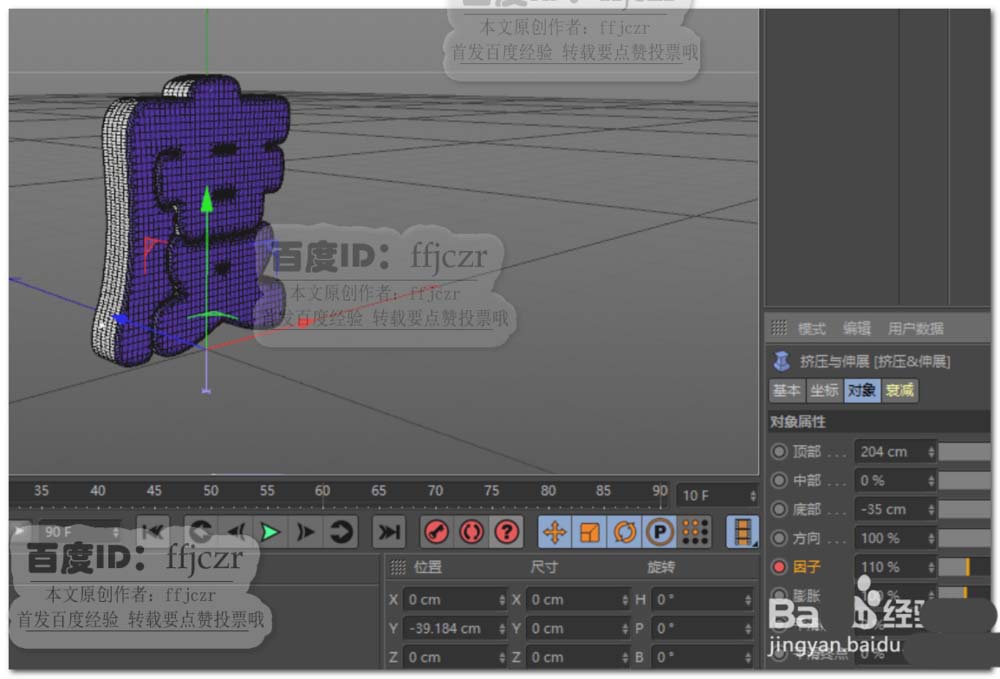The width and height of the screenshot is (1000, 679).
Task: Toggle the keyframe circle beside 顶部
Action: pyautogui.click(x=779, y=452)
